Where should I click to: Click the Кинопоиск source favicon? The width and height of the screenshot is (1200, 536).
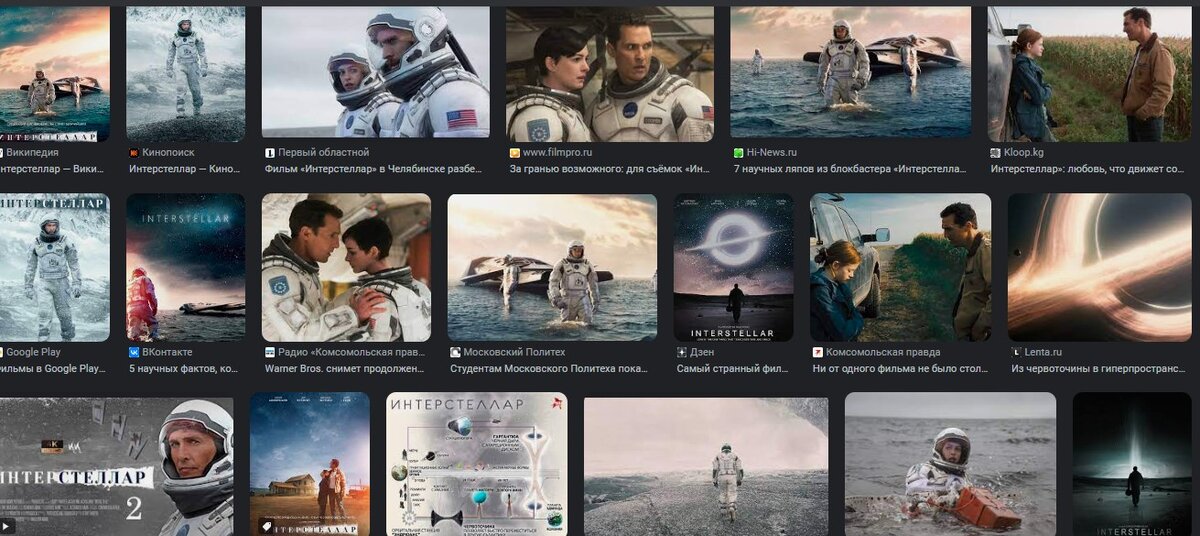[133, 153]
